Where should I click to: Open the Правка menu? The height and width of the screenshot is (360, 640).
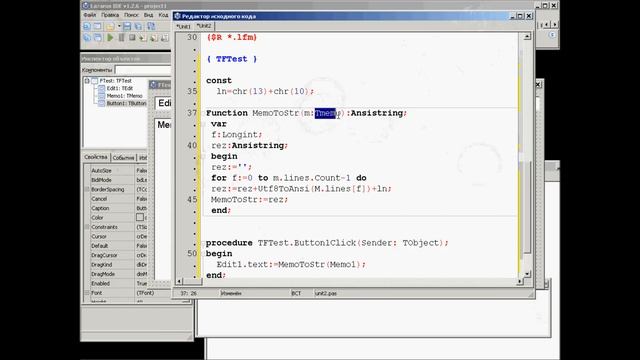coord(110,15)
